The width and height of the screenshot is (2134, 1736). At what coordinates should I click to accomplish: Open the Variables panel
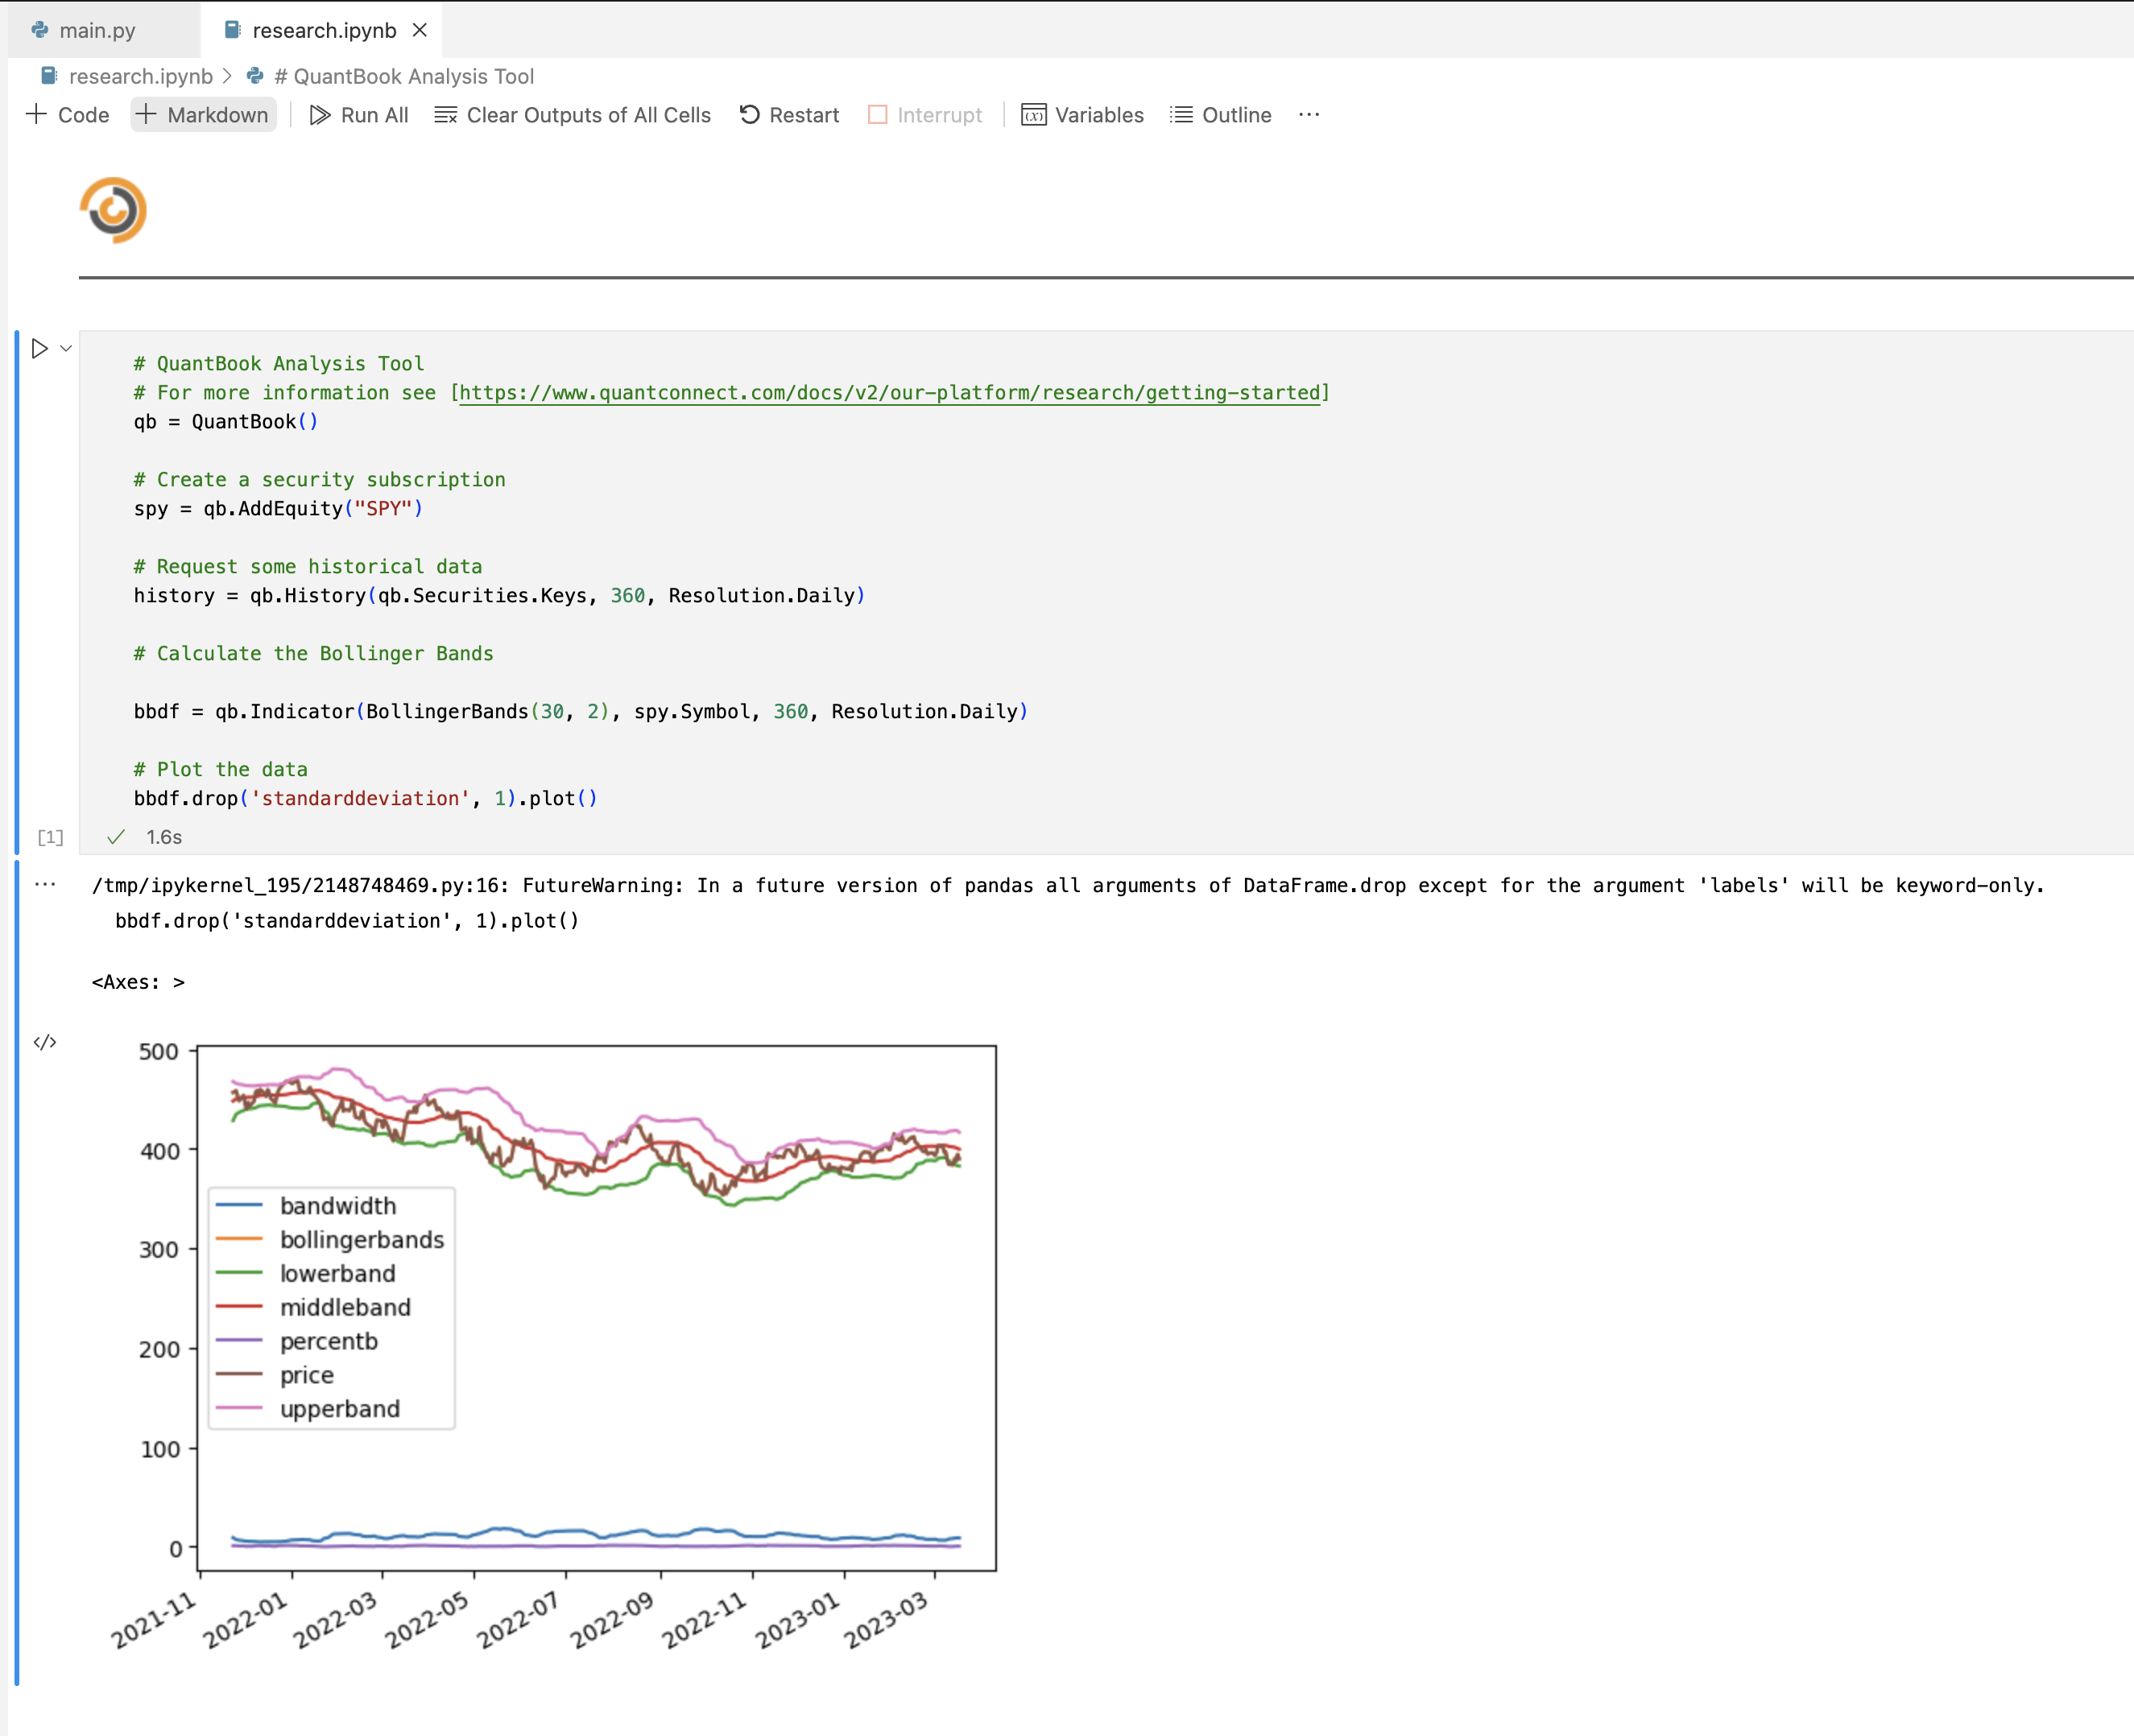[x=1083, y=115]
